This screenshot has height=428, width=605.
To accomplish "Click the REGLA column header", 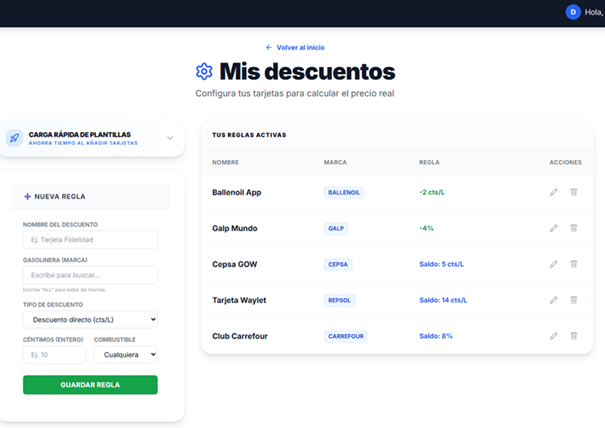I will coord(429,162).
